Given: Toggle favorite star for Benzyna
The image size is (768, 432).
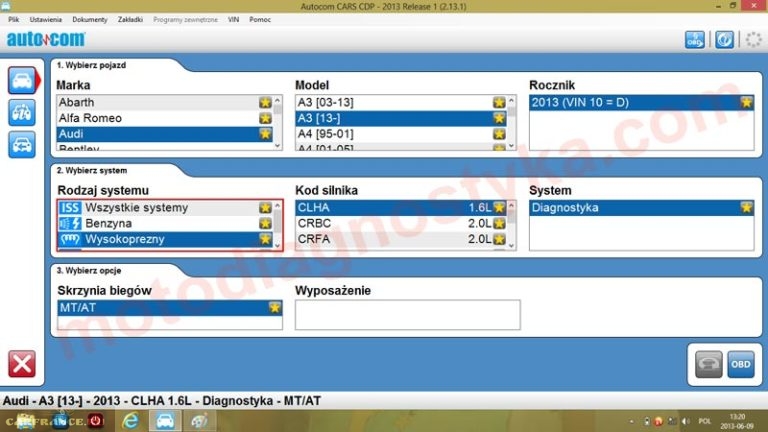Looking at the screenshot, I should (265, 223).
